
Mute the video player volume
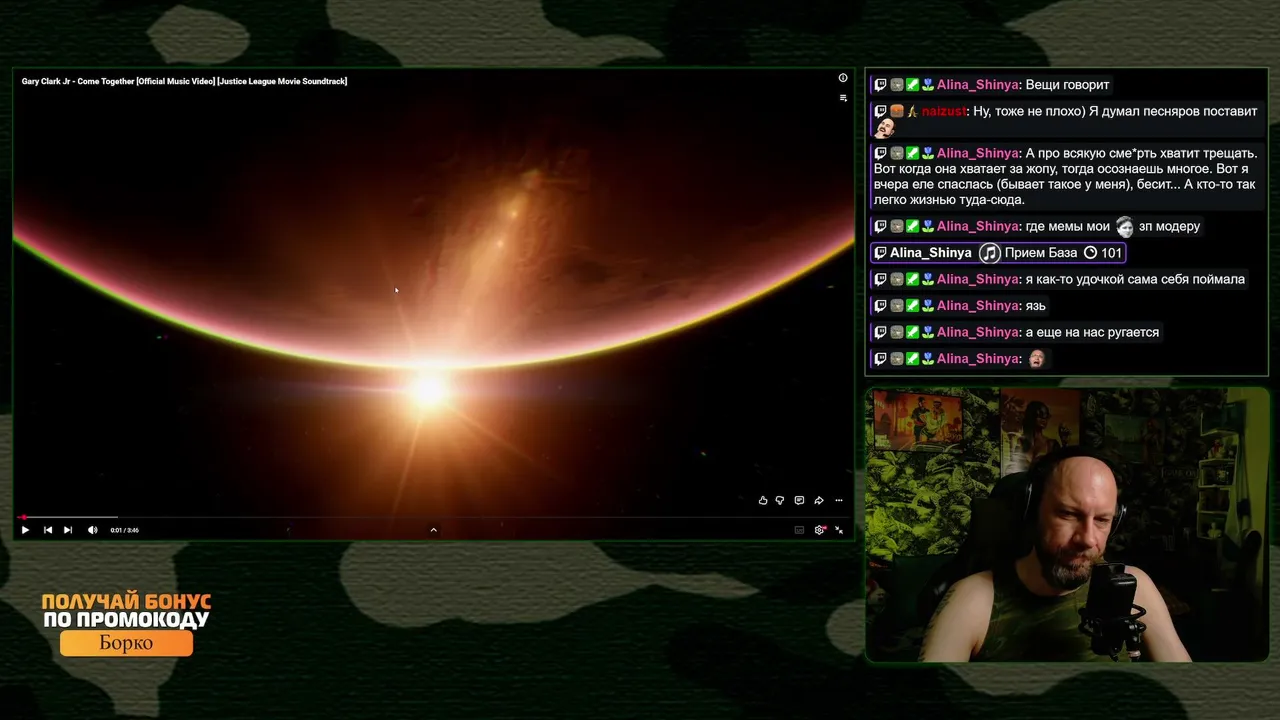coord(92,530)
